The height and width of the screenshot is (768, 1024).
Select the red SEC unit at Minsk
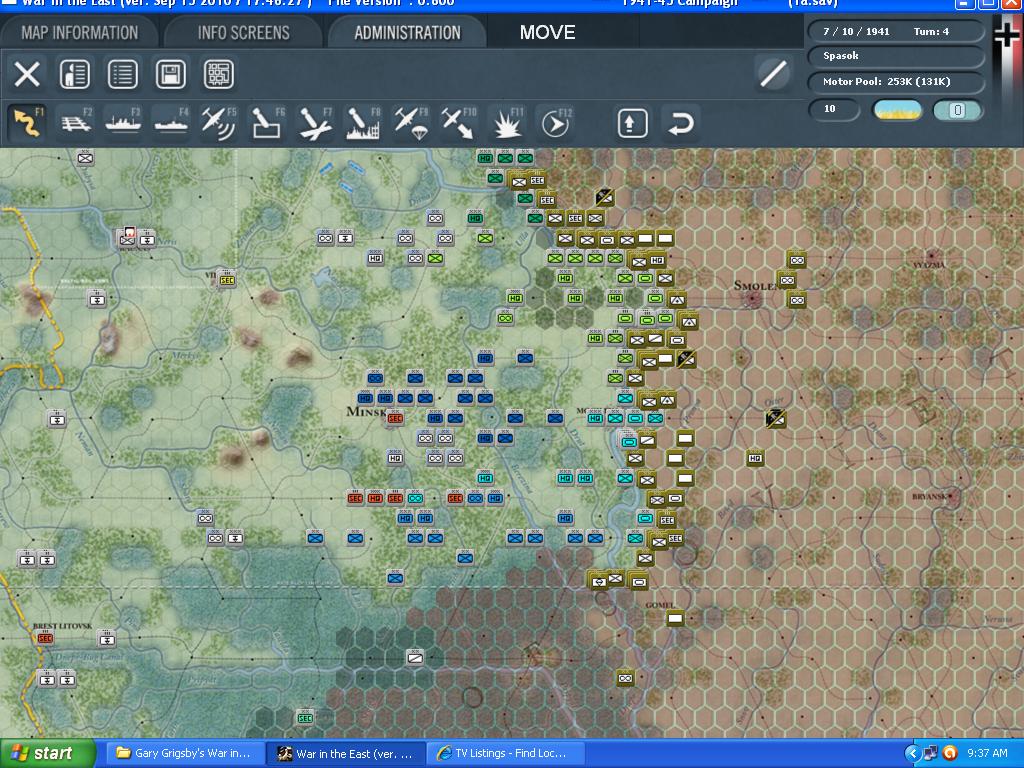point(395,418)
